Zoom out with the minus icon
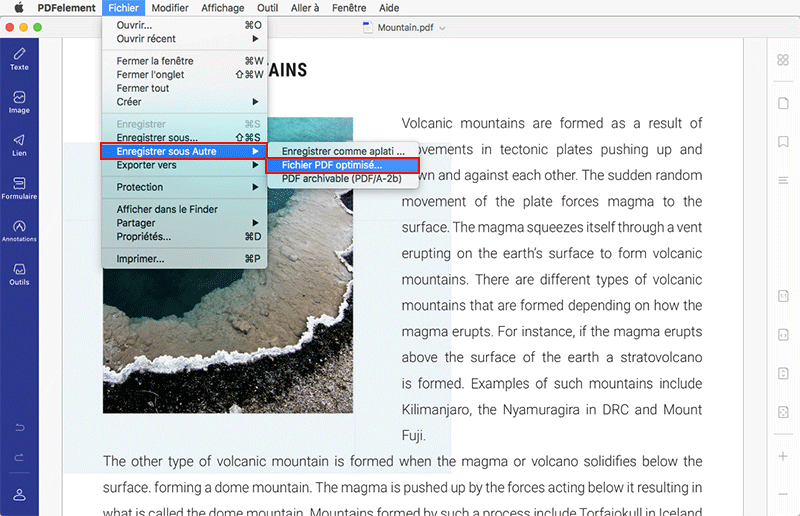The image size is (800, 516). pyautogui.click(x=783, y=494)
